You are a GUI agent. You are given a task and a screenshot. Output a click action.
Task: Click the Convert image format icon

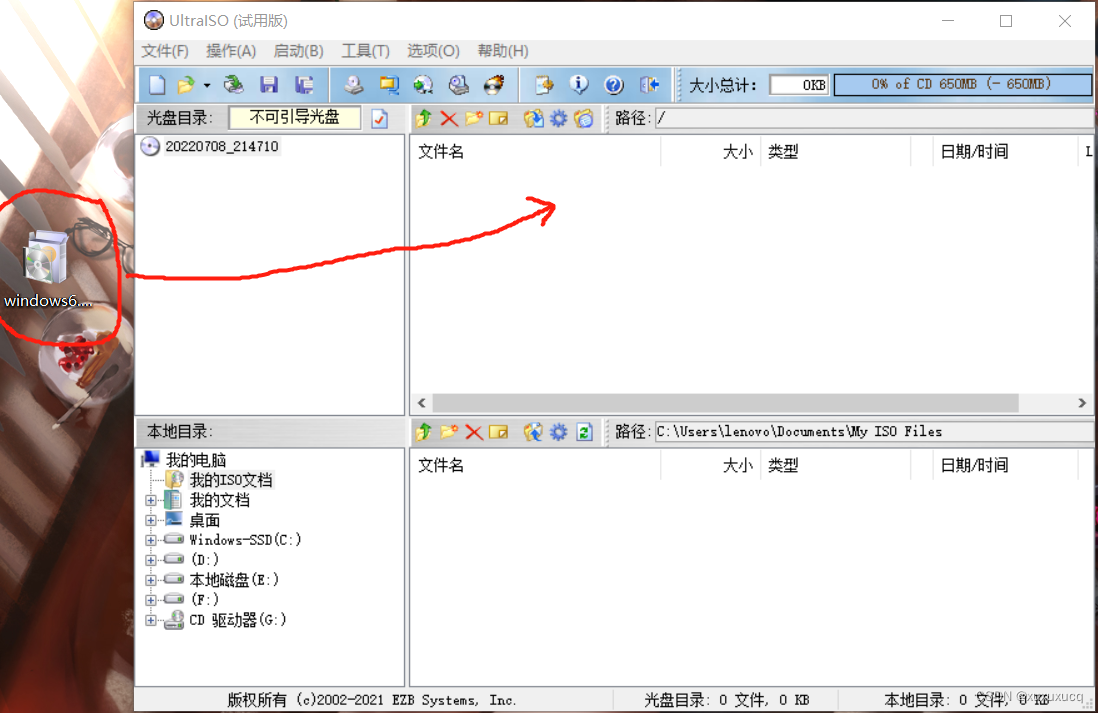[x=389, y=85]
